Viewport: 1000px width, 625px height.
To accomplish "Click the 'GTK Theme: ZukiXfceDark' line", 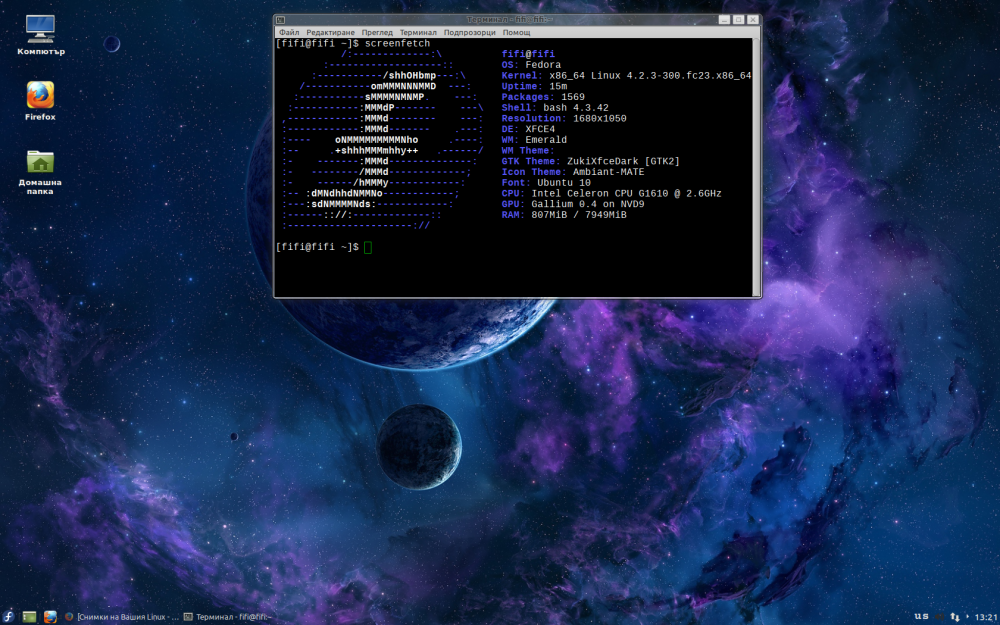I will click(x=591, y=161).
